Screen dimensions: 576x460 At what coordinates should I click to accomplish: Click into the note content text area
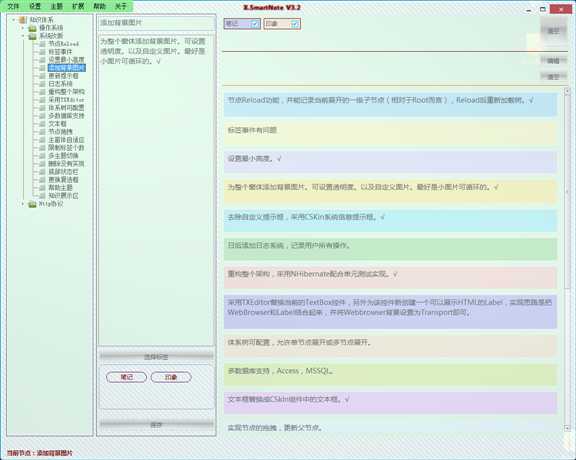click(x=156, y=190)
